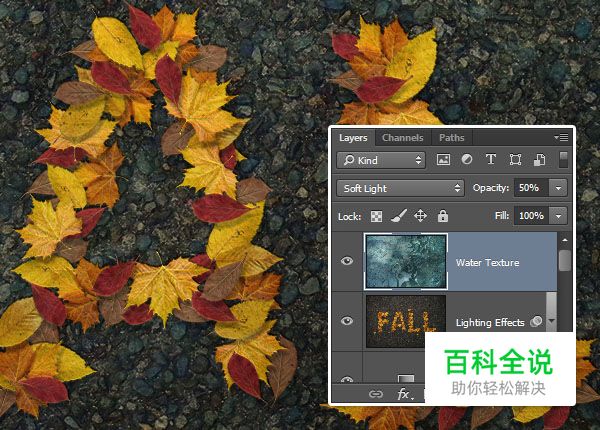The image size is (600, 430).
Task: Expand the Lighting Effects layer's effects arrow
Action: [551, 321]
